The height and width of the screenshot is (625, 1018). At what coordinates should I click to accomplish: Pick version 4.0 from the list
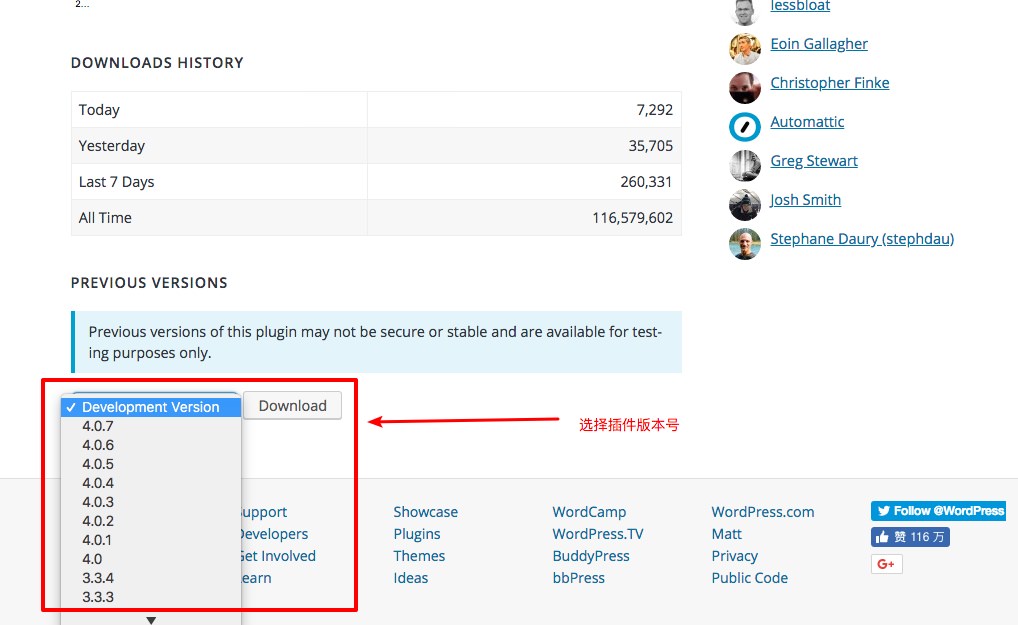[92, 559]
